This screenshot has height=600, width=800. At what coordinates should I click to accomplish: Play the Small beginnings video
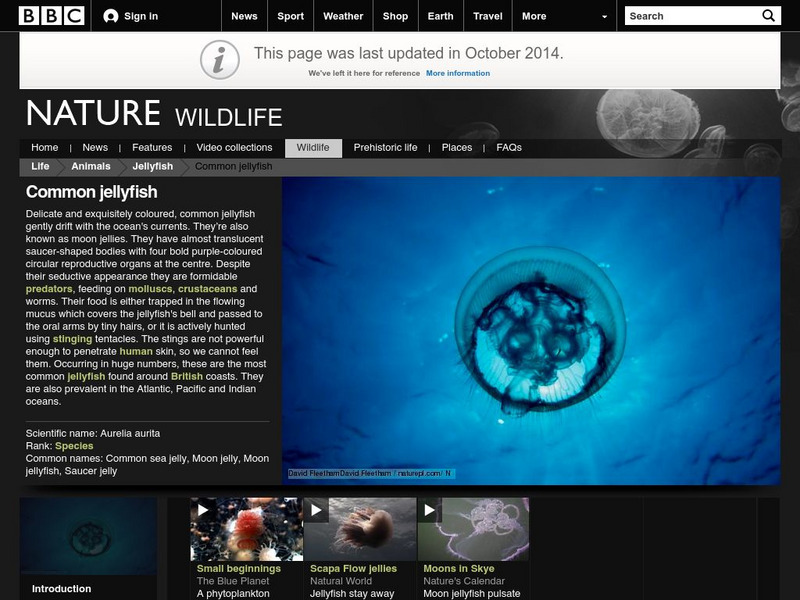pos(201,511)
